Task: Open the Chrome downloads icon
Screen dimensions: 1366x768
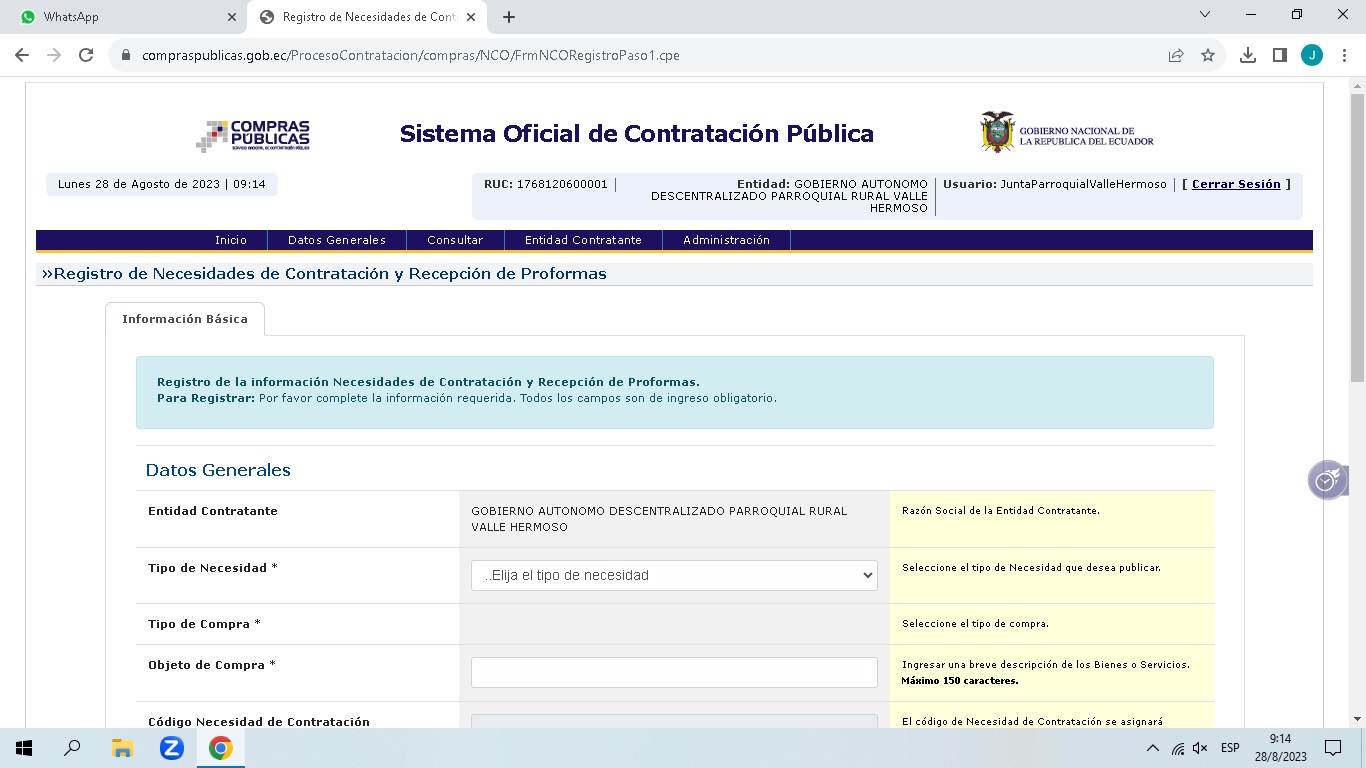Action: click(x=1248, y=56)
